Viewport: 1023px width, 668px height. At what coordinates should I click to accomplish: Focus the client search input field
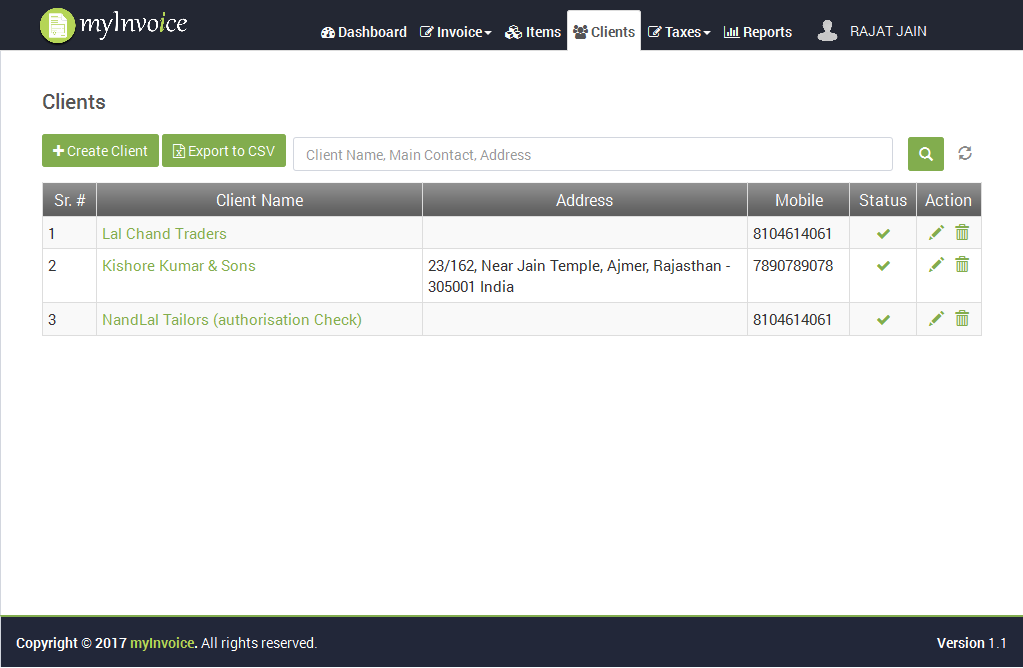tap(592, 155)
